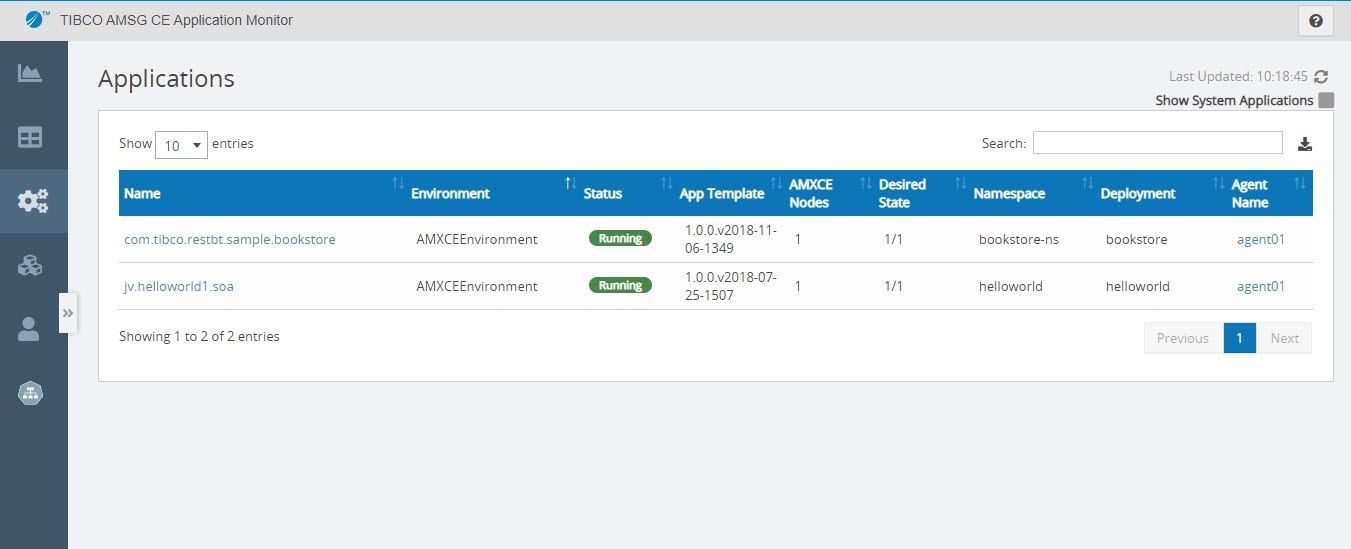Click the Next pagination button

(x=1284, y=338)
